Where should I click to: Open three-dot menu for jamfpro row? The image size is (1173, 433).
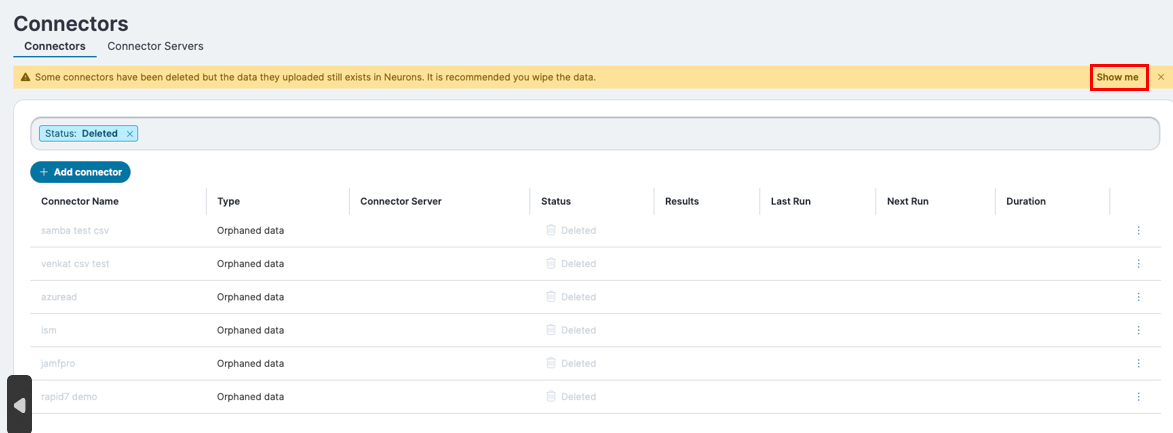[1138, 363]
